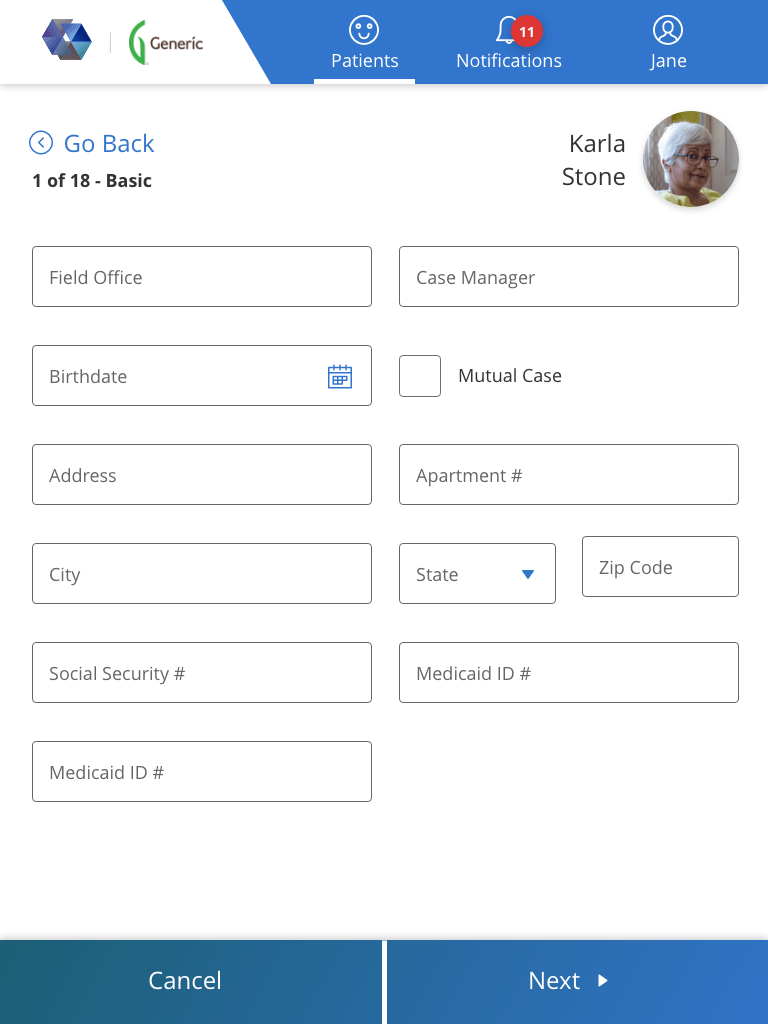Click the Patients smiley face icon
This screenshot has width=768, height=1024.
click(364, 30)
